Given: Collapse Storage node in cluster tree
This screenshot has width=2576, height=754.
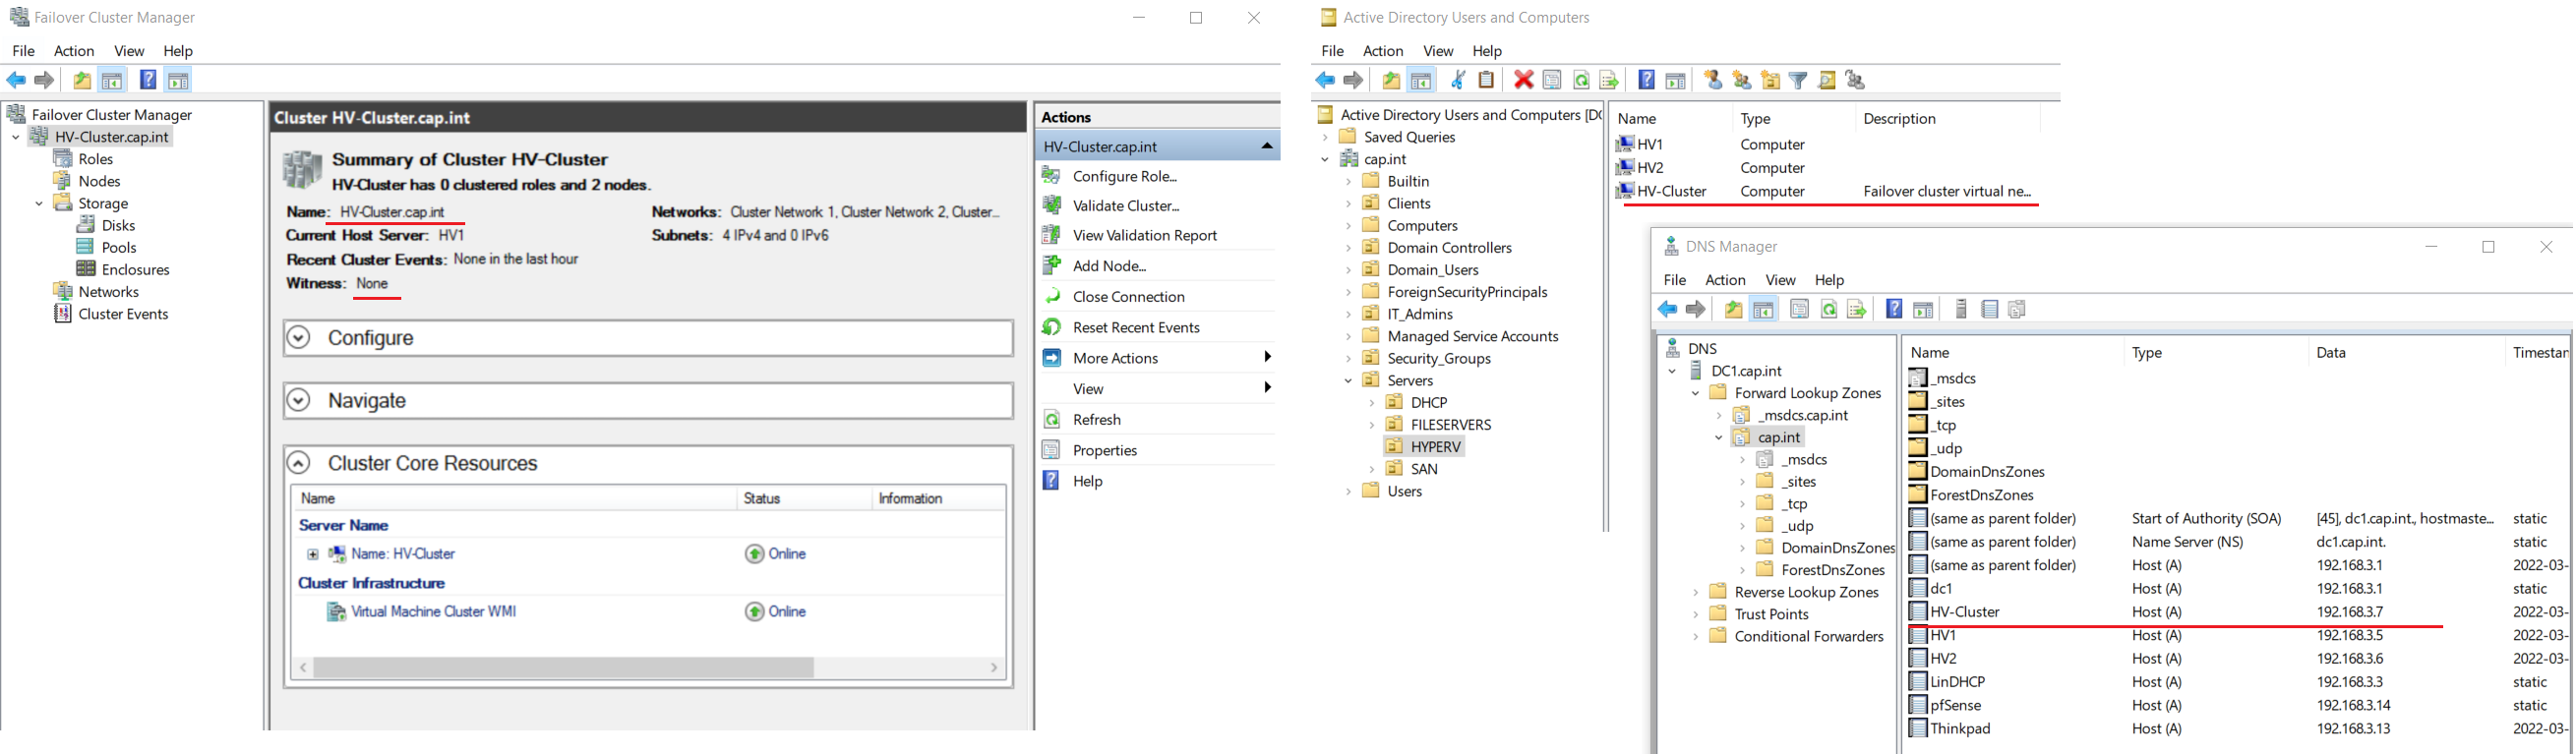Looking at the screenshot, I should tap(39, 203).
